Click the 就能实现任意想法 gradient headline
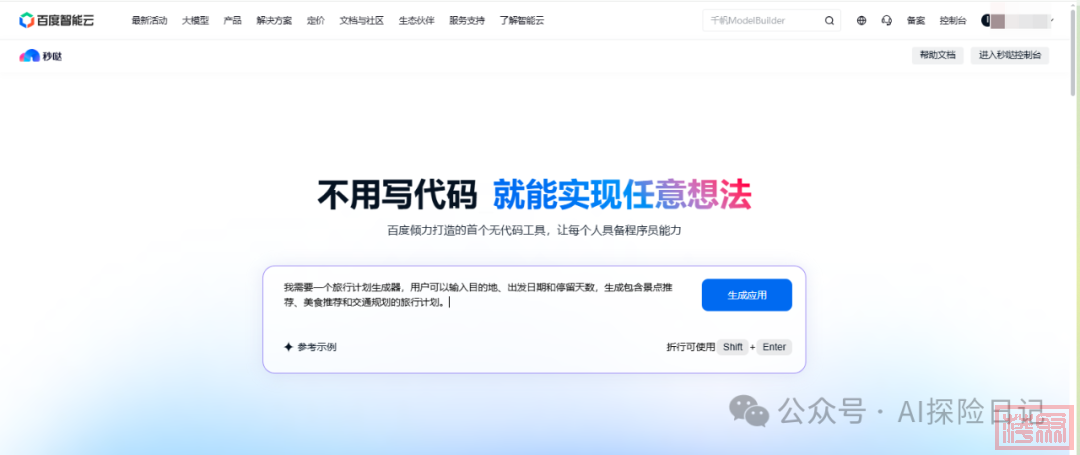This screenshot has height=455, width=1080. (622, 194)
